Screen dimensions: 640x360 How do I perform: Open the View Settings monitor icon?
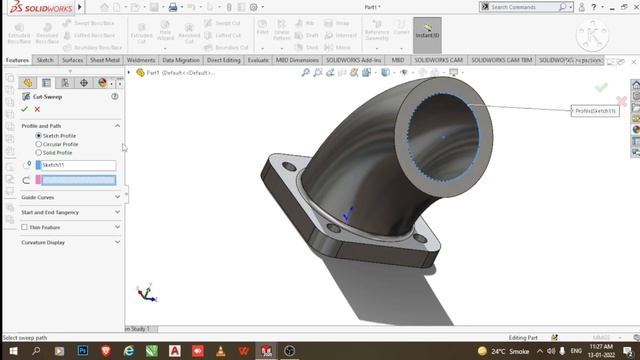pos(453,73)
